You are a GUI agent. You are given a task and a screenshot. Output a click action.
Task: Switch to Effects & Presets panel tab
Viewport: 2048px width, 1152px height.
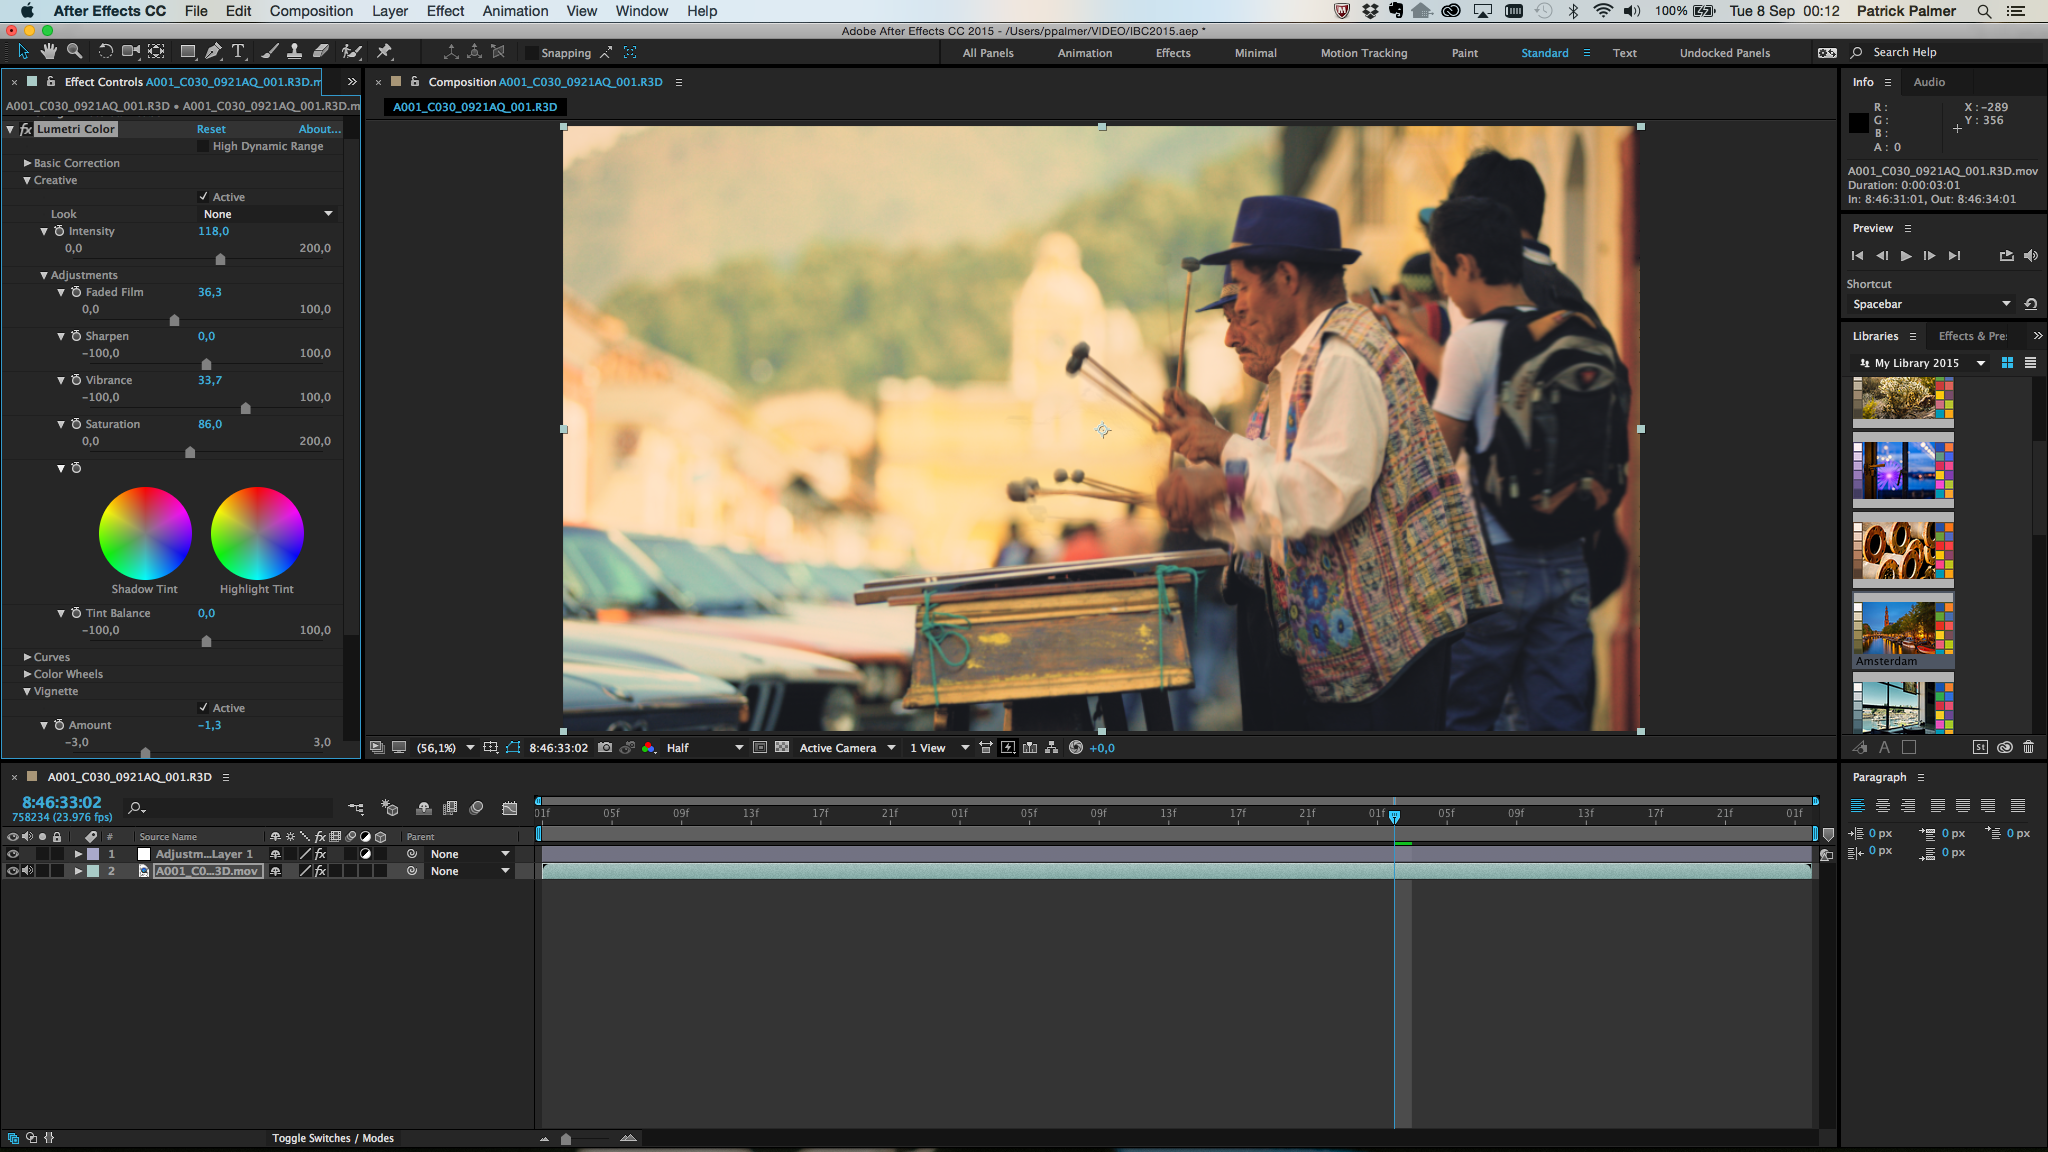tap(1972, 336)
